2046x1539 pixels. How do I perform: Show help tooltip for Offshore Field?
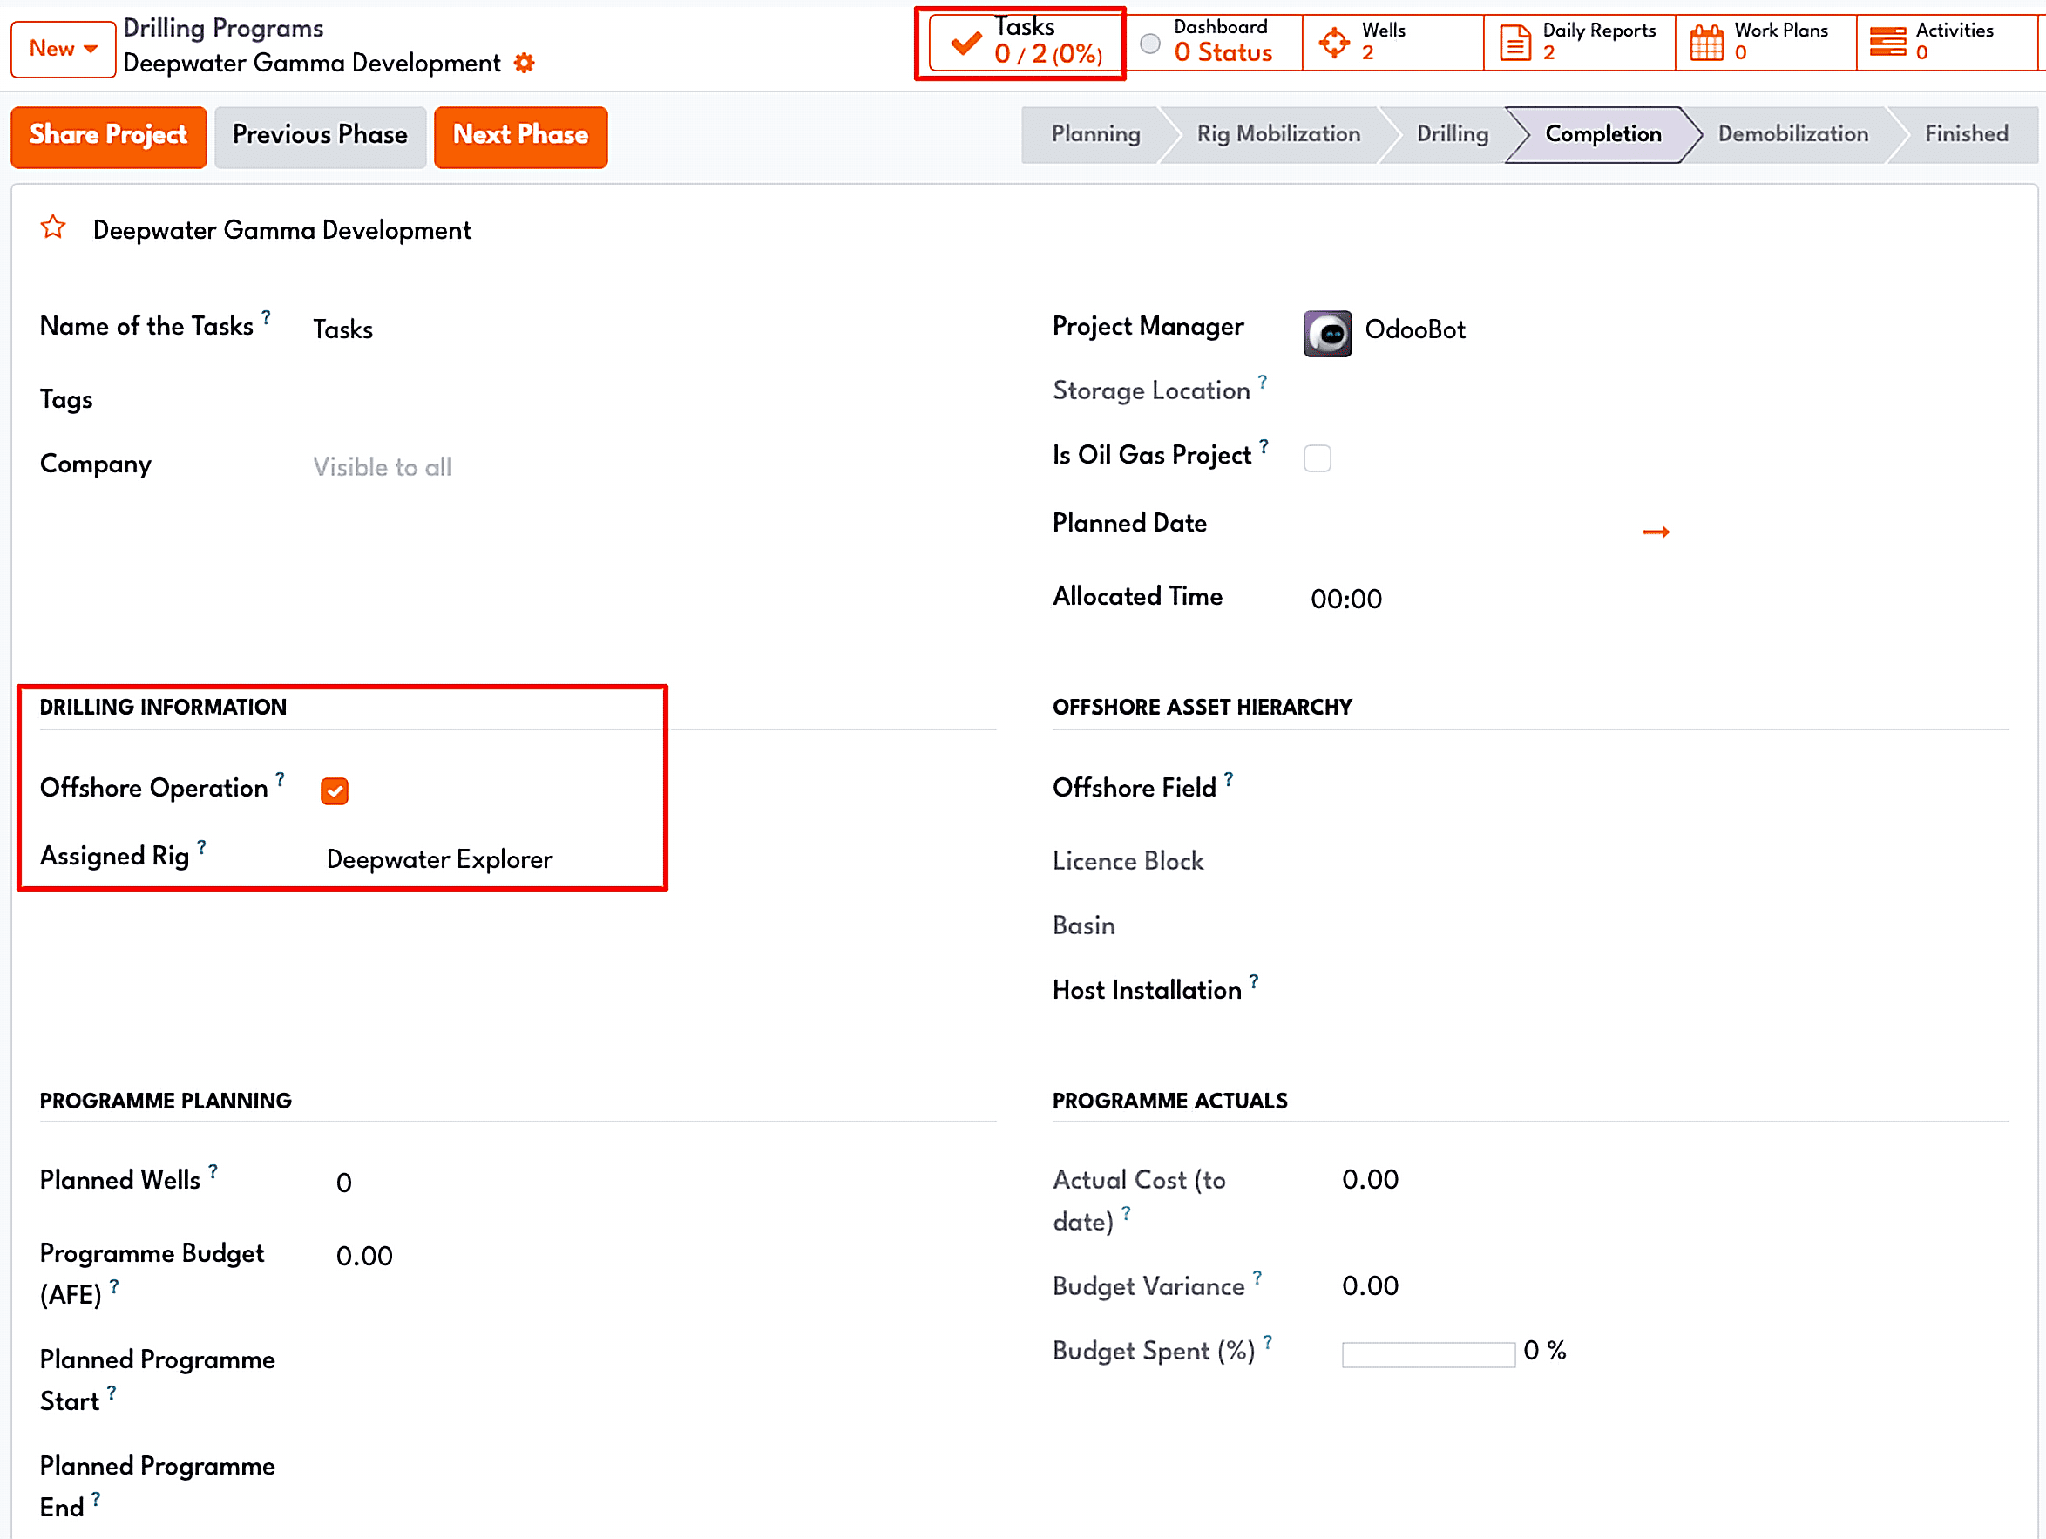click(x=1229, y=778)
